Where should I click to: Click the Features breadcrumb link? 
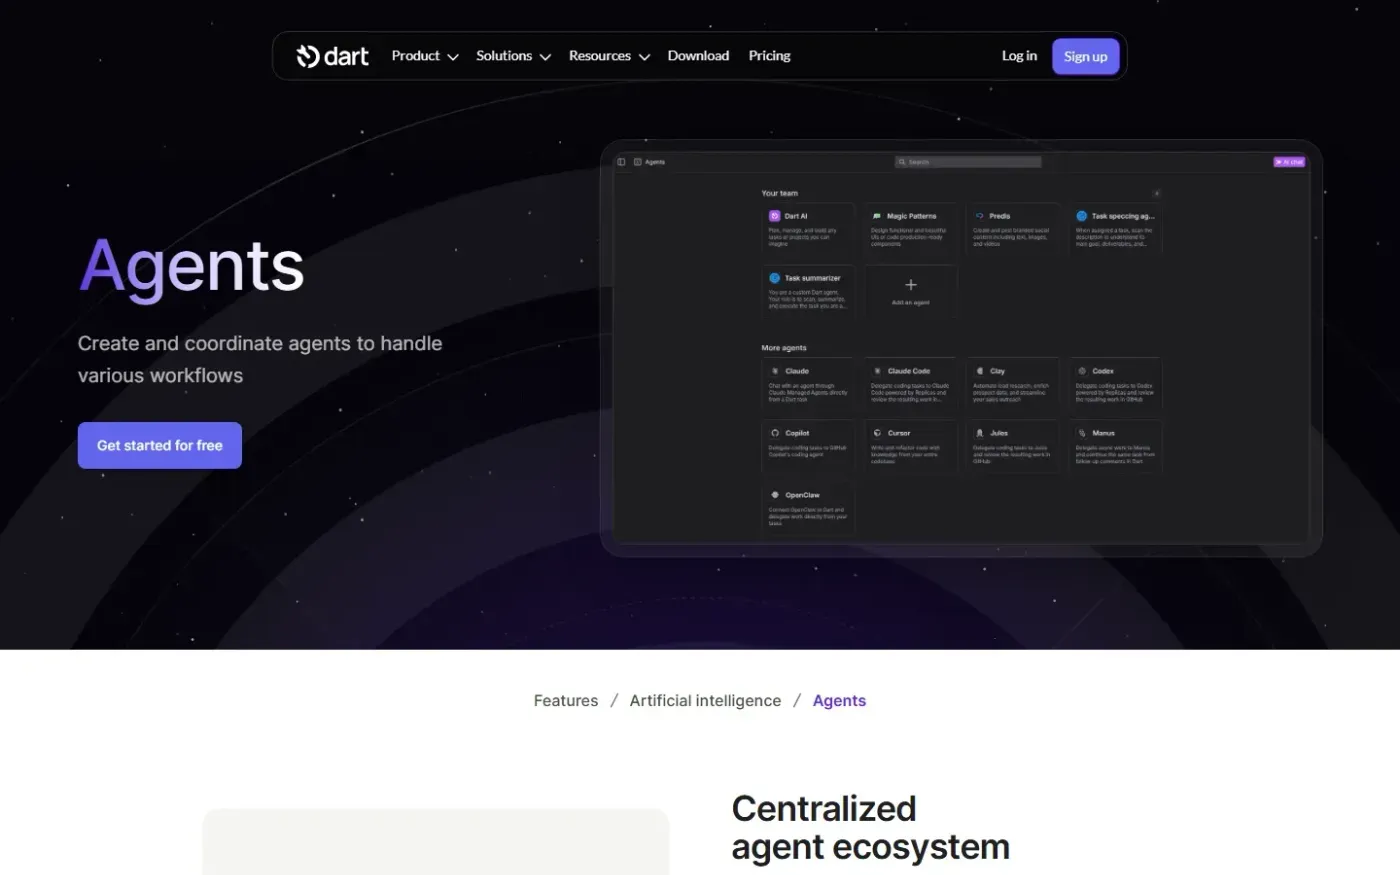coord(566,701)
